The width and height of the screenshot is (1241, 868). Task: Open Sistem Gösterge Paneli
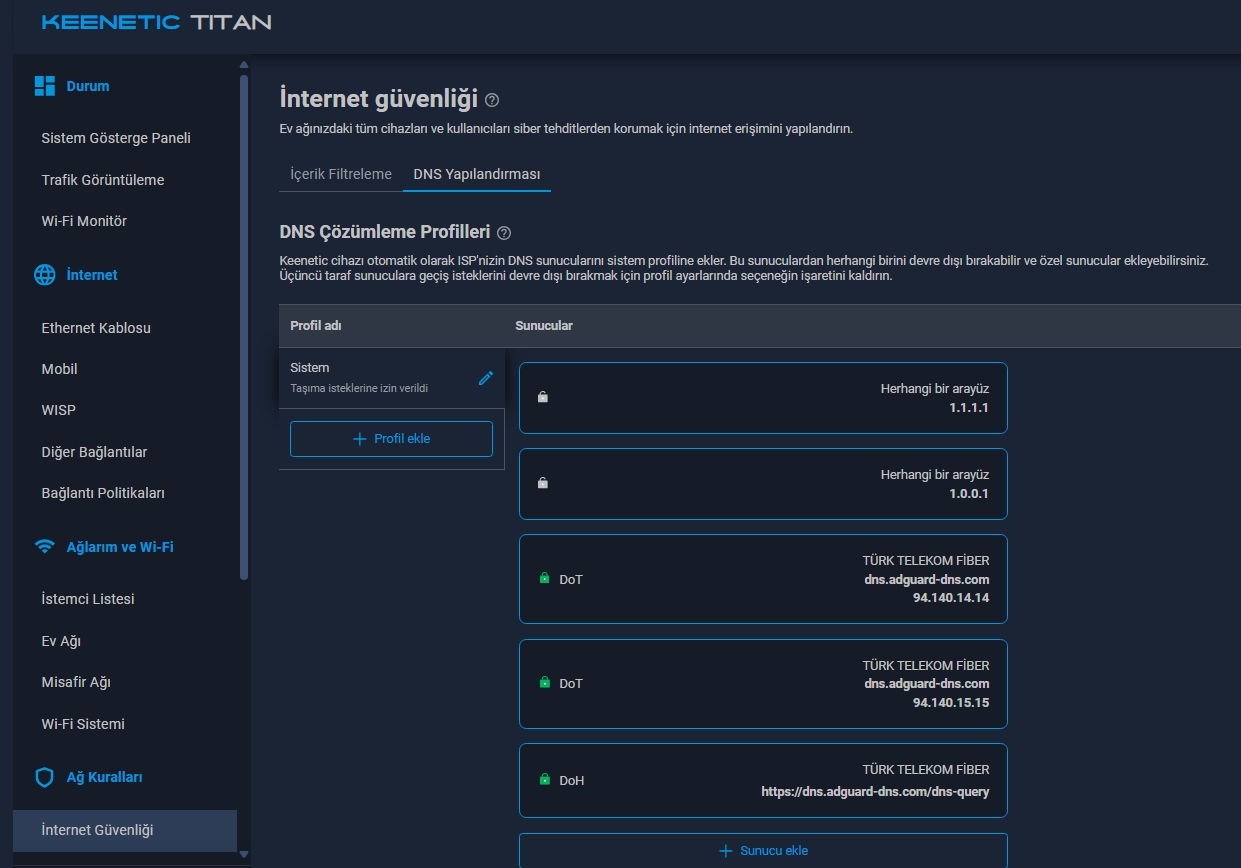[116, 138]
